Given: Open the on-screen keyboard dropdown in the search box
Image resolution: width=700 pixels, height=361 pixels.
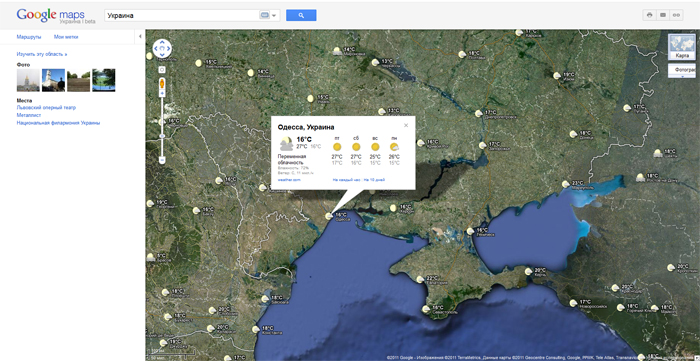Looking at the screenshot, I should [x=269, y=15].
